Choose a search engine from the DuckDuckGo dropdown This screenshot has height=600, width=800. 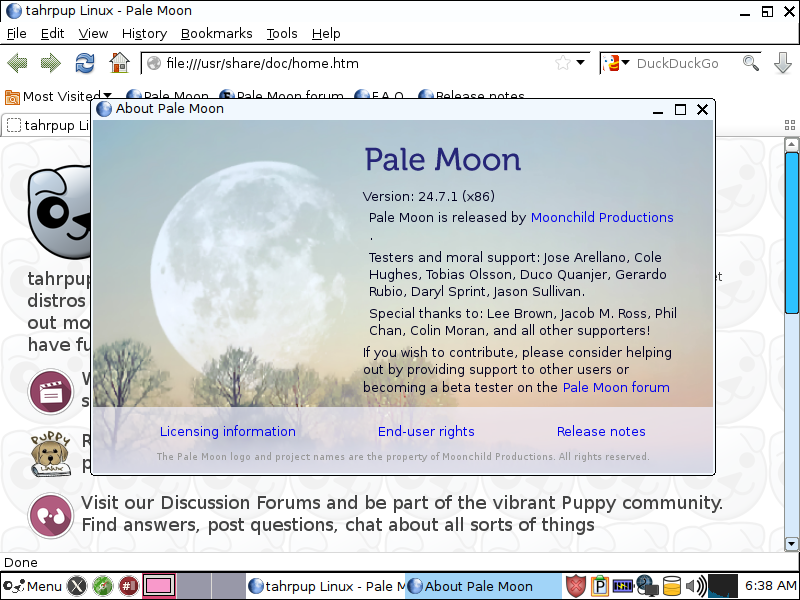[617, 63]
